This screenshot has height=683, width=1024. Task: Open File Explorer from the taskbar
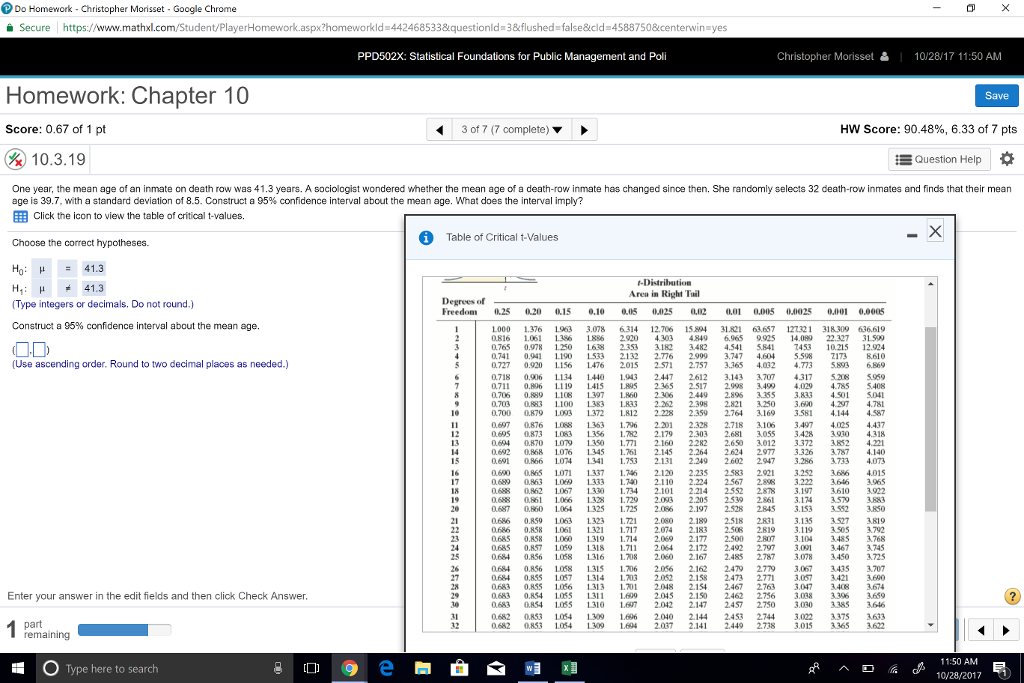coord(425,668)
